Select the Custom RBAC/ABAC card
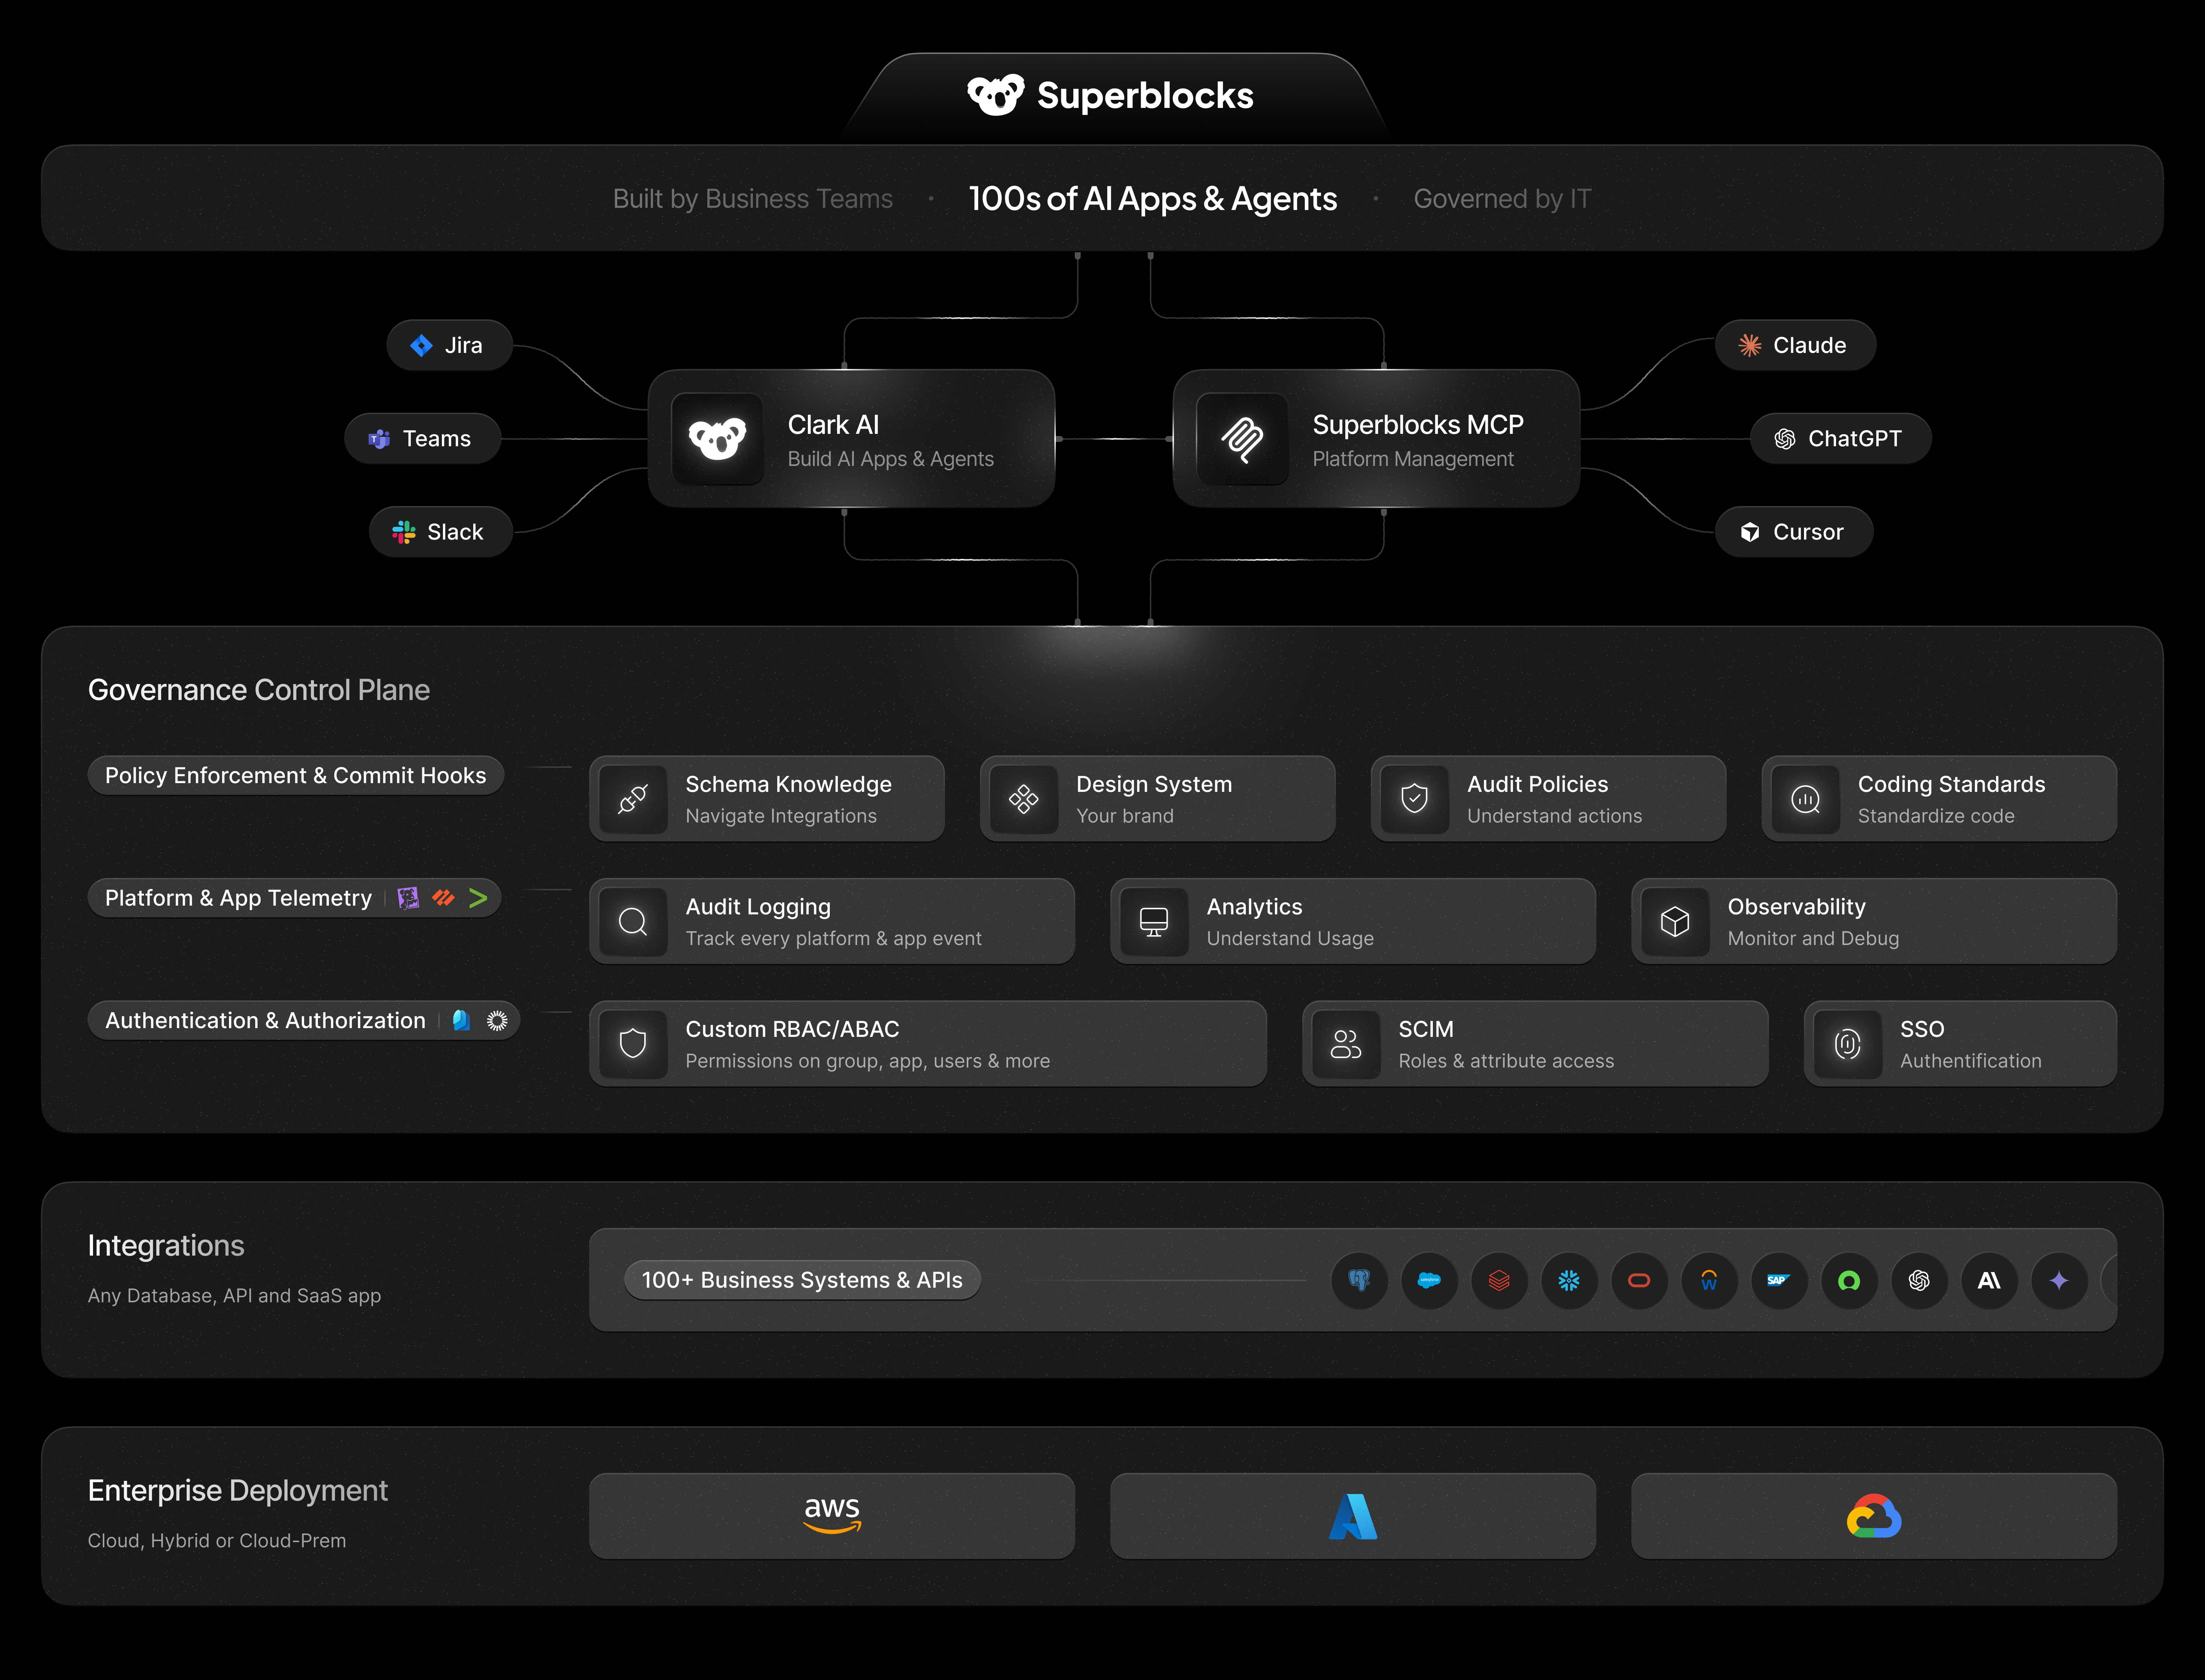Image resolution: width=2205 pixels, height=1680 pixels. (x=927, y=1044)
